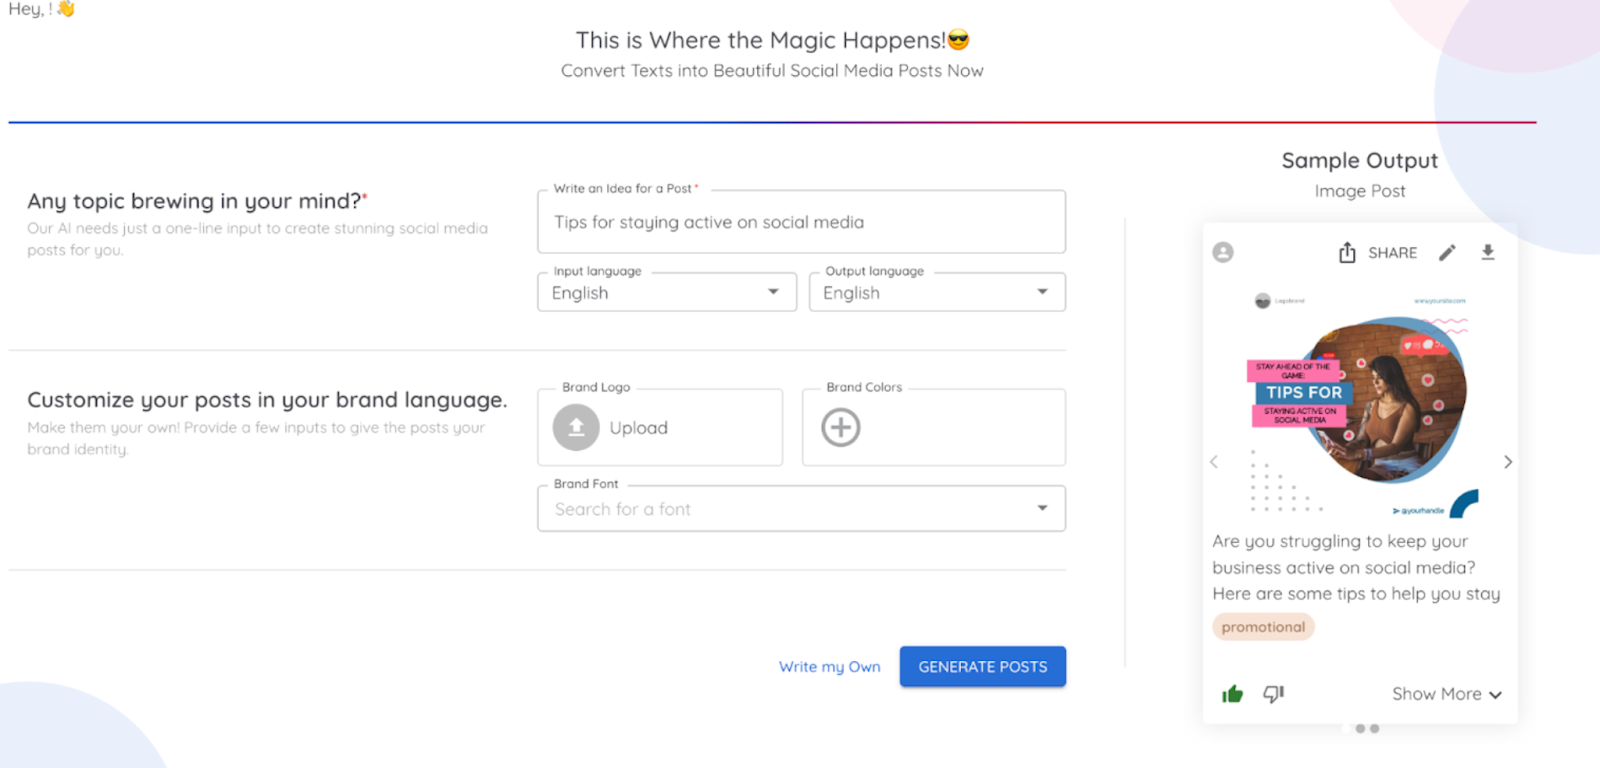Advance to next sample image with right chevron
This screenshot has height=768, width=1600.
pos(1508,462)
